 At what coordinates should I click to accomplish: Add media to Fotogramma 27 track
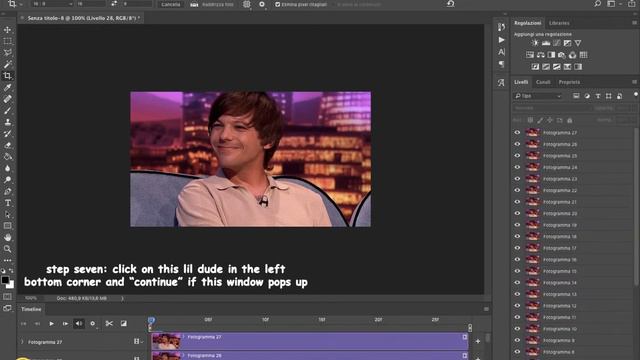[x=478, y=341]
